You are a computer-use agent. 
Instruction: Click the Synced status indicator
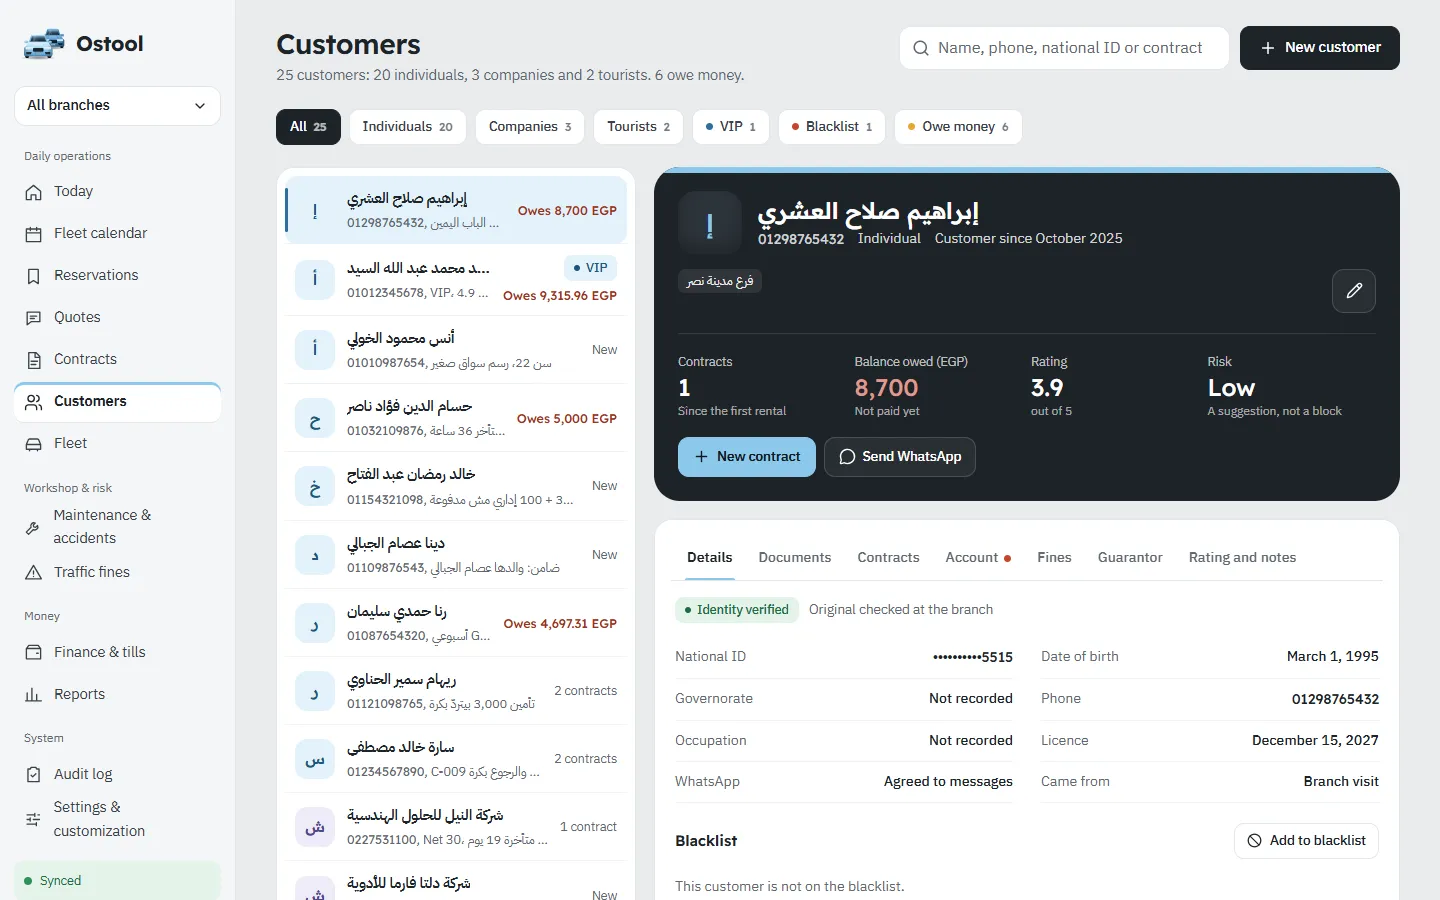pos(118,881)
